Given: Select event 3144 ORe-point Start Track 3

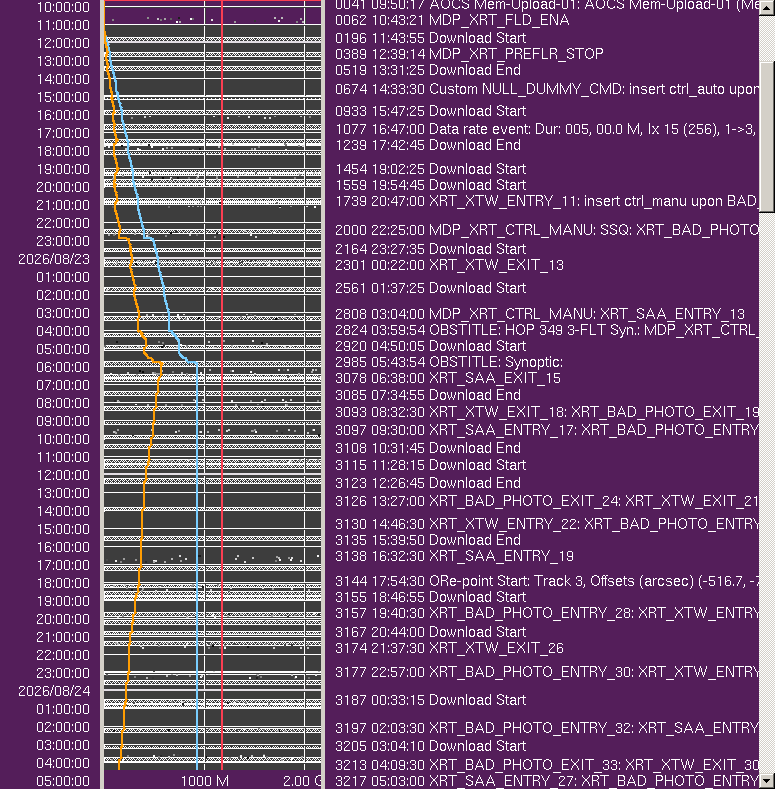Looking at the screenshot, I should (x=547, y=582).
